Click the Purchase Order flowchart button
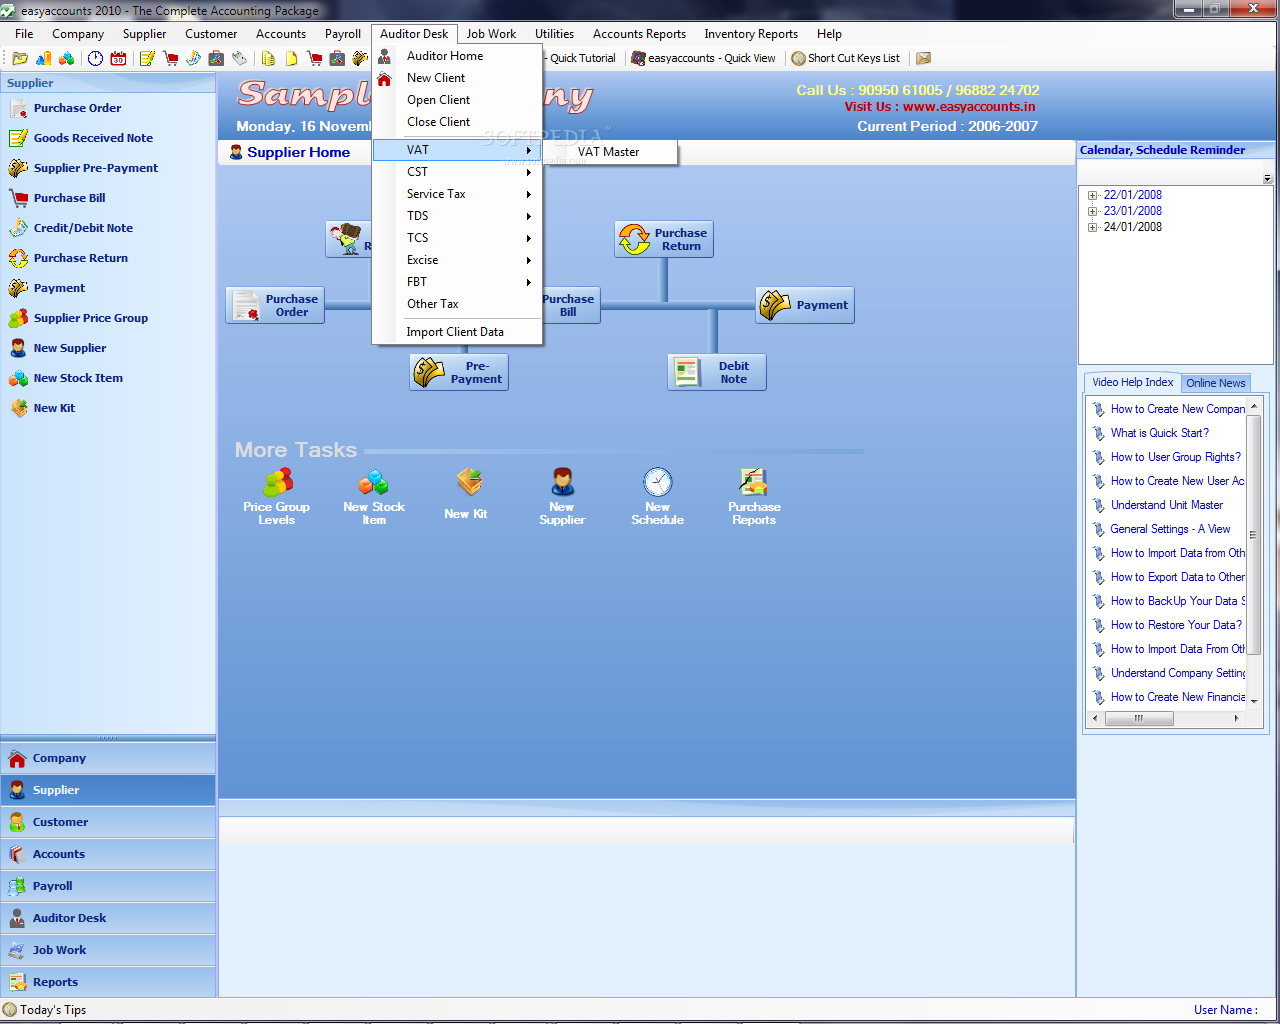The height and width of the screenshot is (1024, 1280). tap(275, 305)
